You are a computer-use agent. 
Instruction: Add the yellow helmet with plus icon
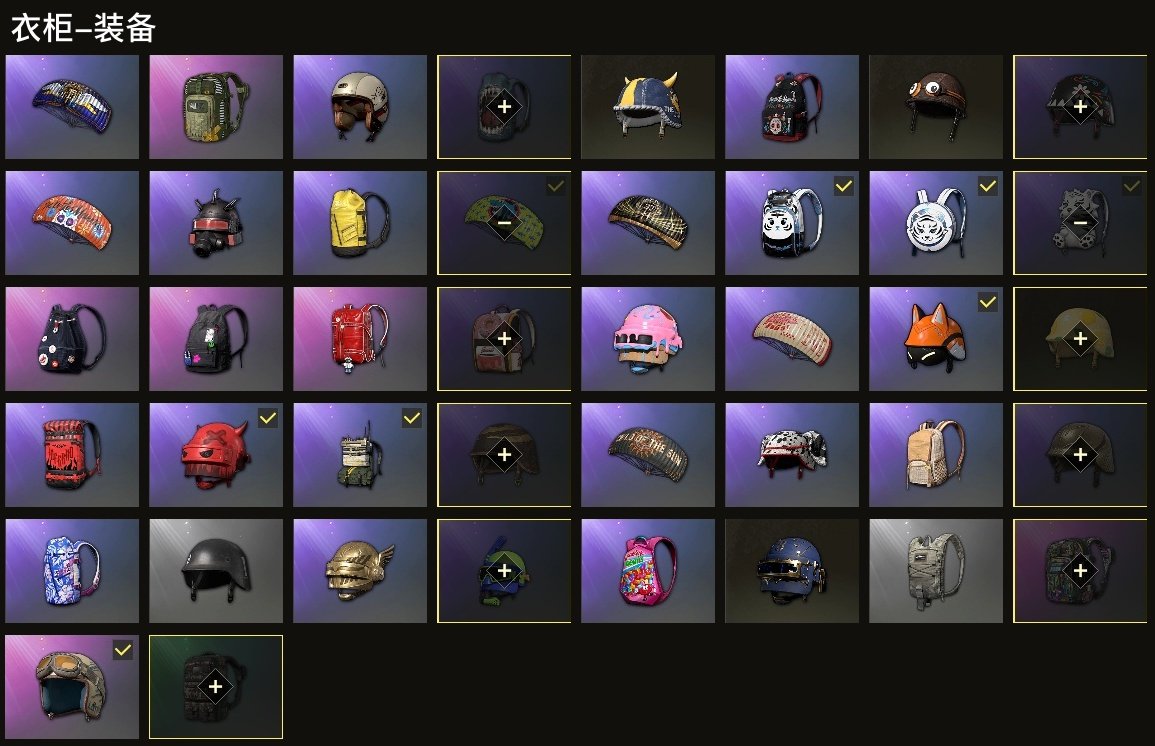pos(1080,339)
